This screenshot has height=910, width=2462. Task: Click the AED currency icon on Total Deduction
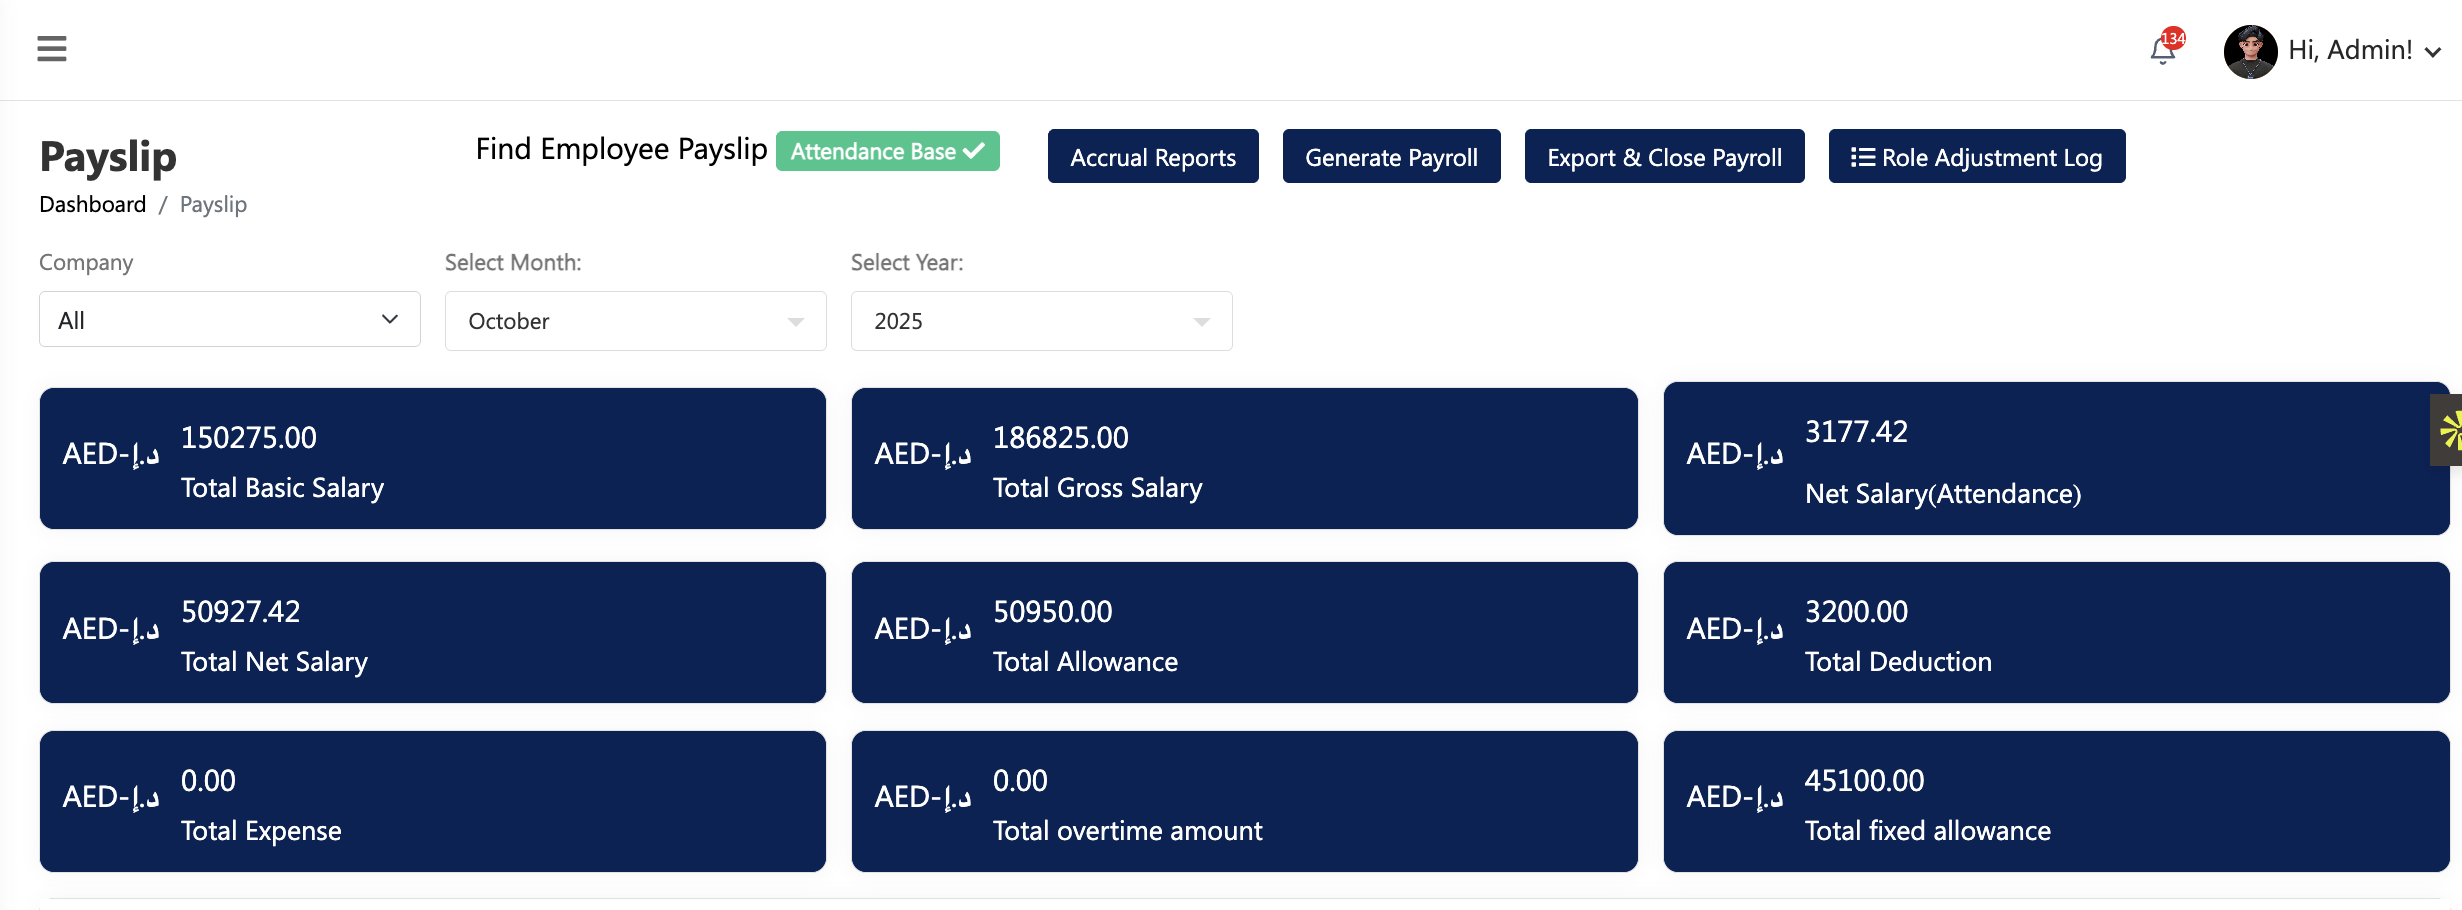pos(1734,630)
